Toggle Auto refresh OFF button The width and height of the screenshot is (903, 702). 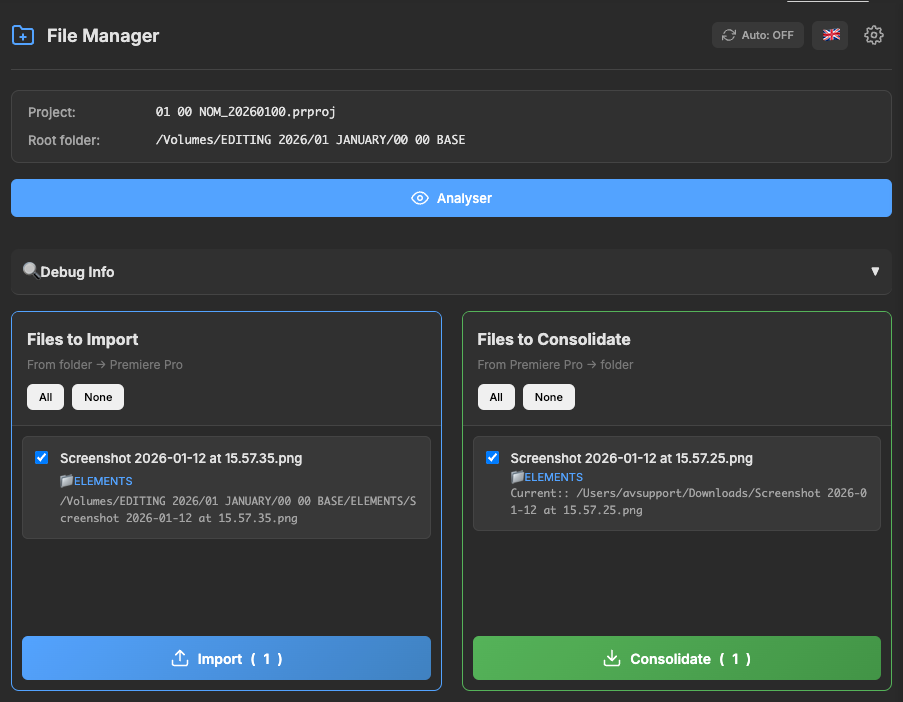tap(757, 35)
